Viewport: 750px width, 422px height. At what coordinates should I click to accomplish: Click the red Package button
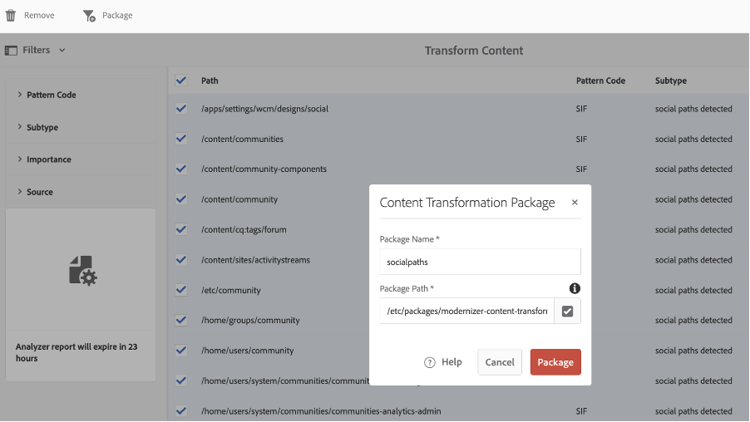click(x=555, y=362)
